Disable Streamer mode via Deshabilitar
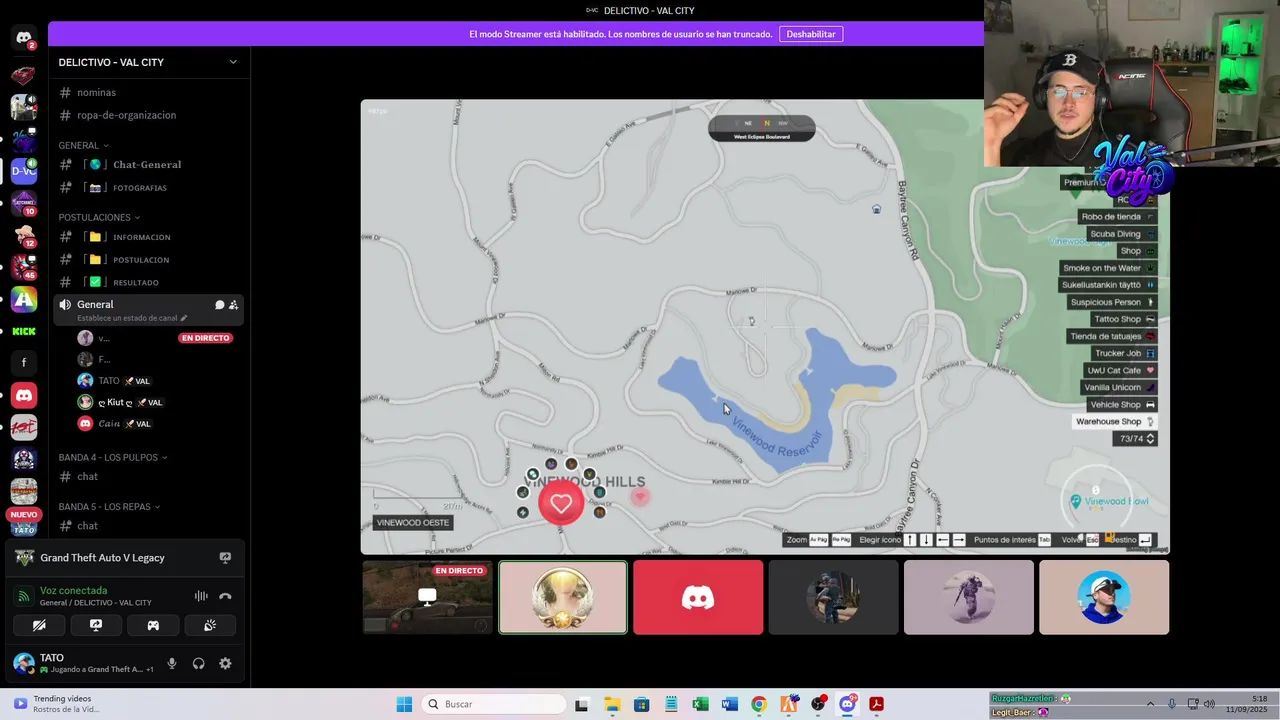 (x=811, y=34)
